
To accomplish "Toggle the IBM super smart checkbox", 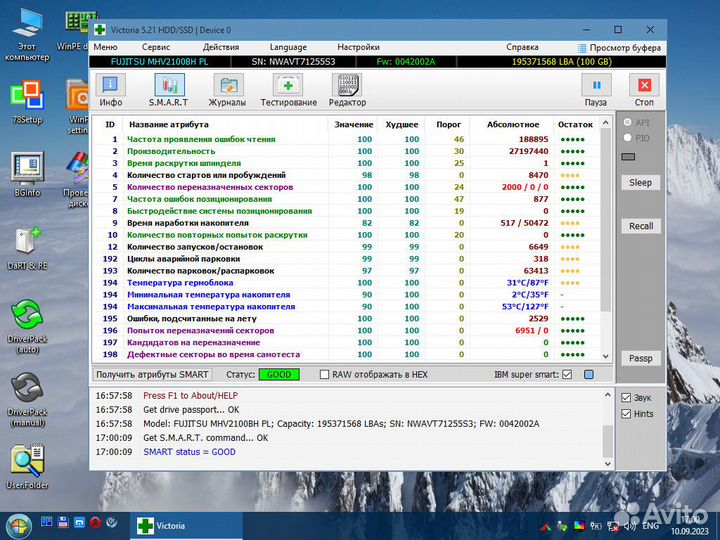I will click(567, 375).
